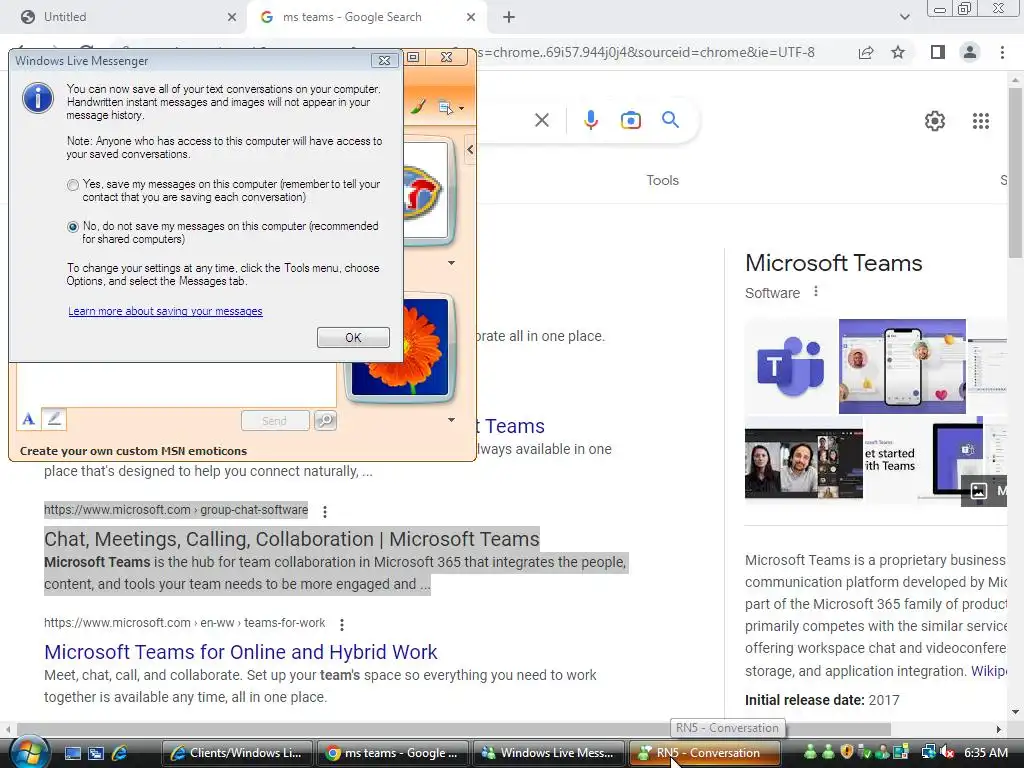Image resolution: width=1024 pixels, height=768 pixels.
Task: Click the page vertical scrollbar
Action: click(x=1015, y=172)
